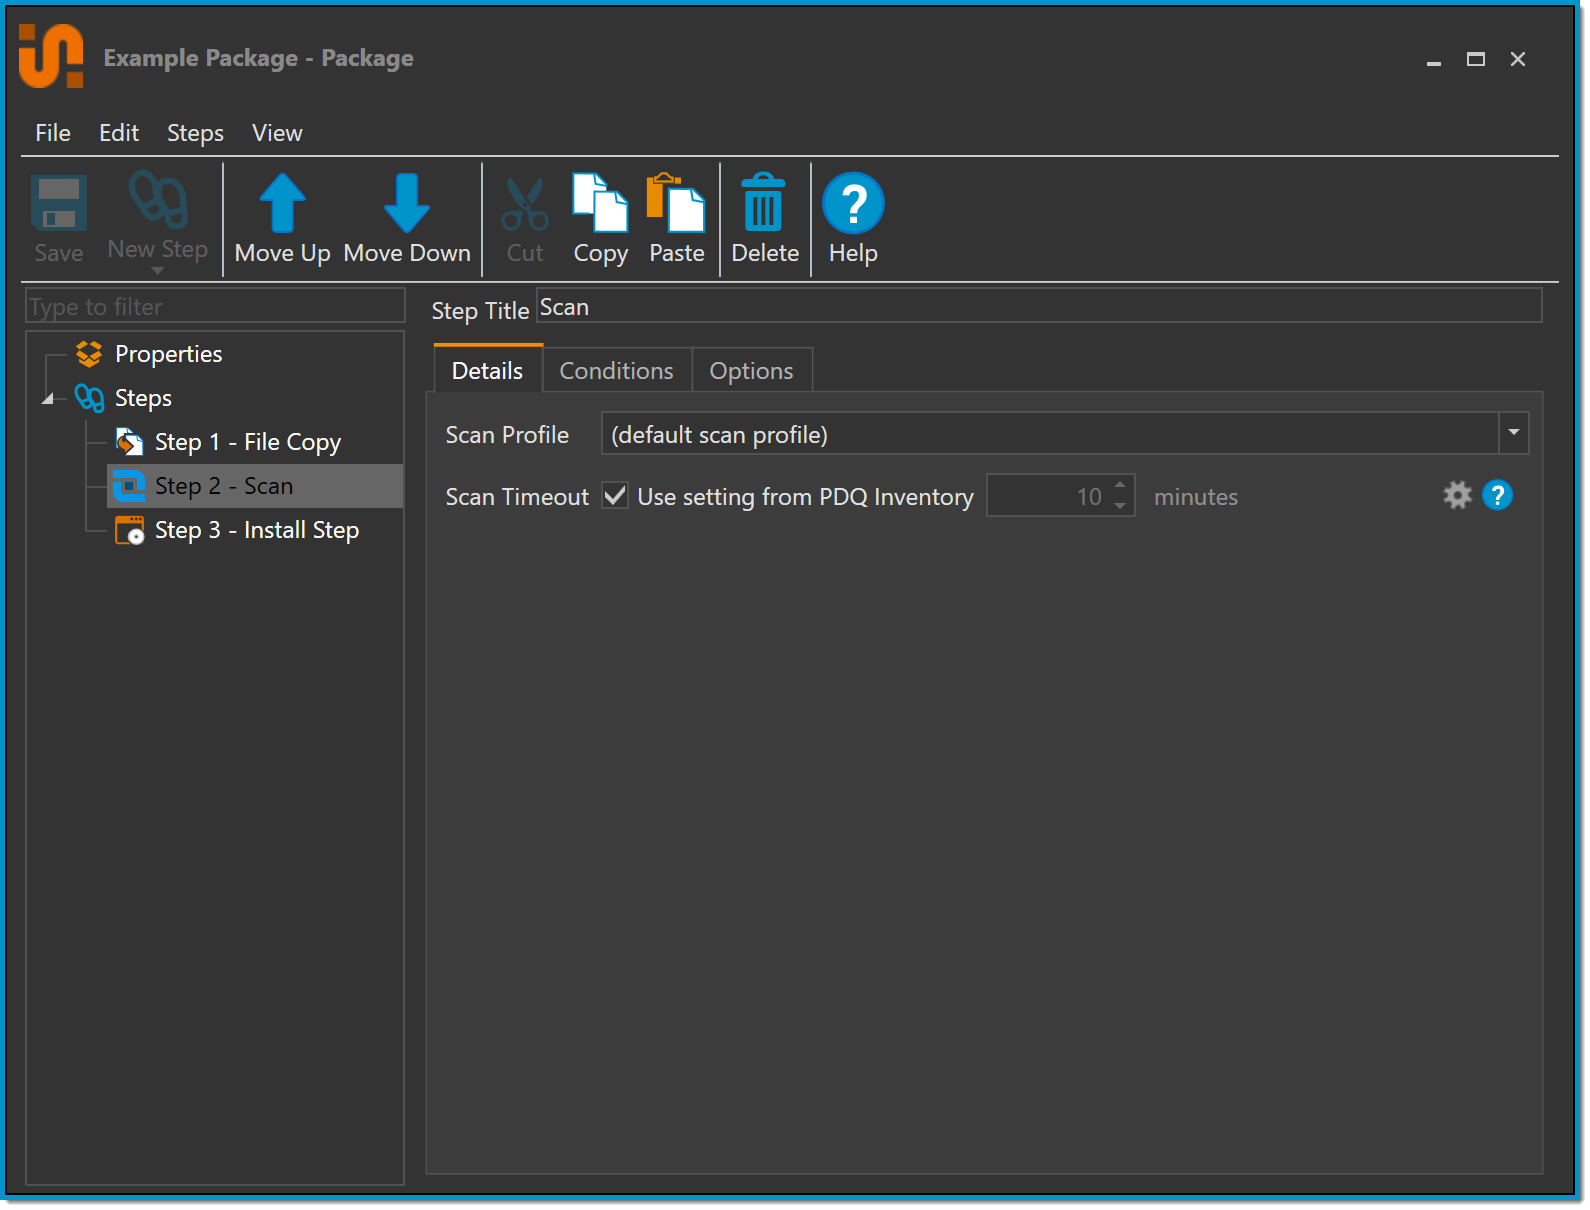Switch to the Conditions tab
The width and height of the screenshot is (1590, 1210).
coord(617,371)
